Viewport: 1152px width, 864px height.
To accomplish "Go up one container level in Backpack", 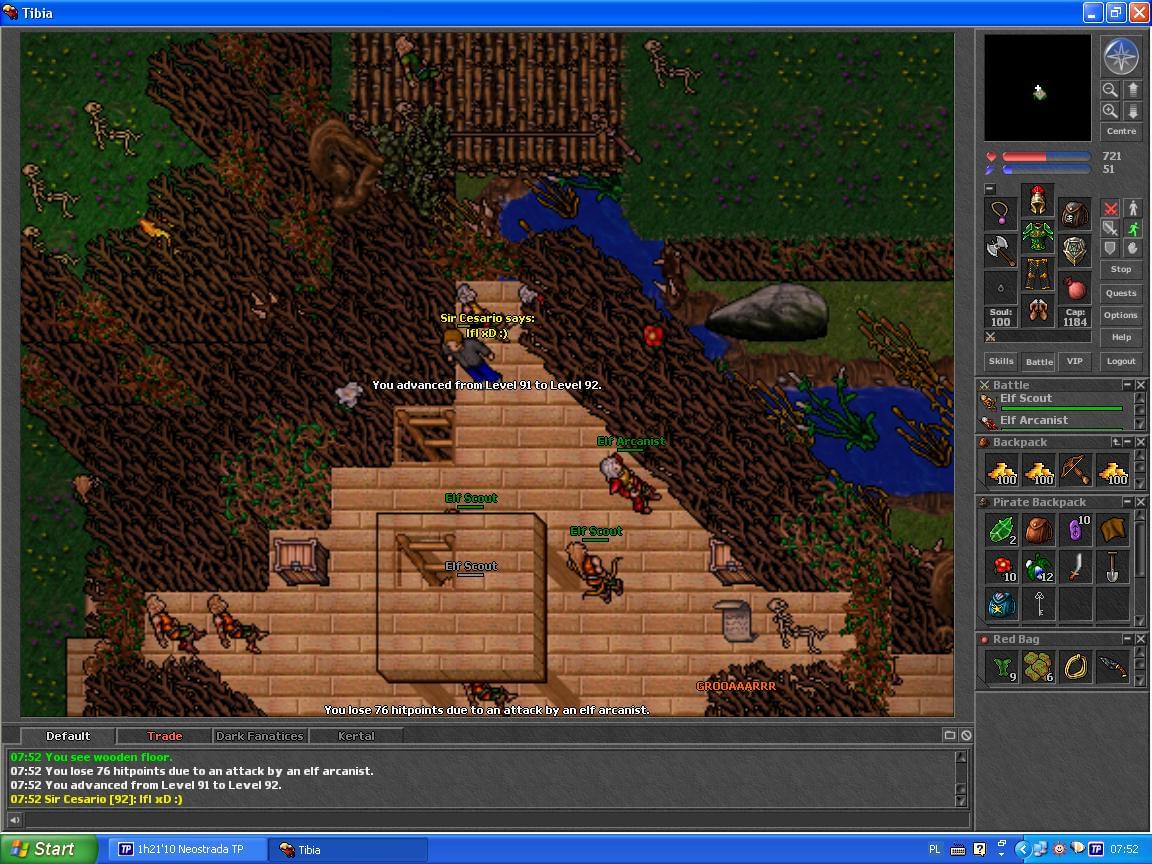I will [1116, 442].
